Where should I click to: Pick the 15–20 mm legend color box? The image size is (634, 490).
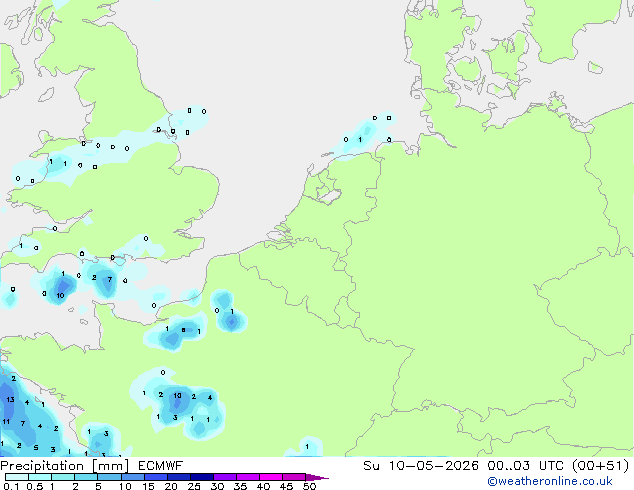tap(155, 477)
